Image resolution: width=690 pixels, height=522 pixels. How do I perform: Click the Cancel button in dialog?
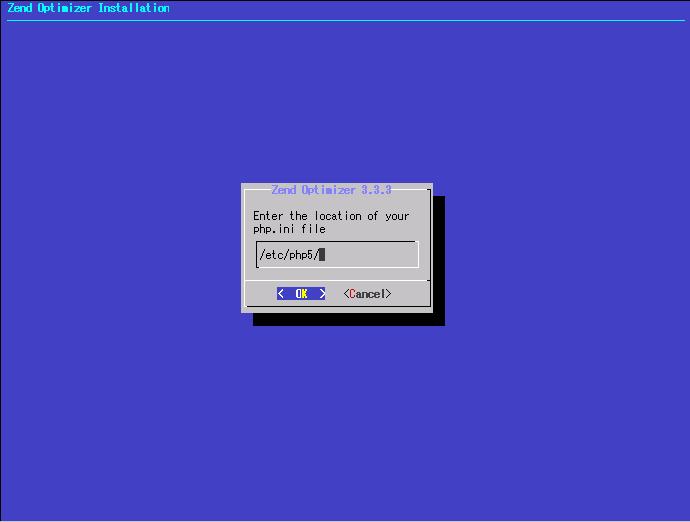click(x=367, y=294)
